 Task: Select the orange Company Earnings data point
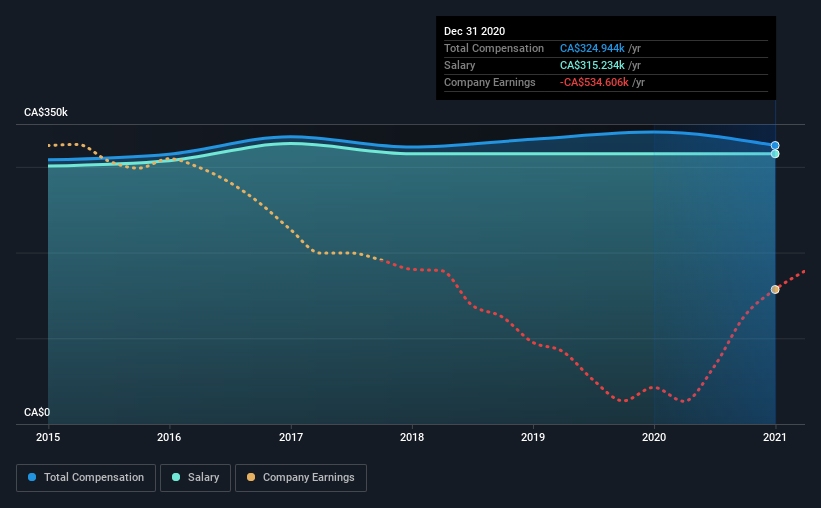[x=775, y=290]
